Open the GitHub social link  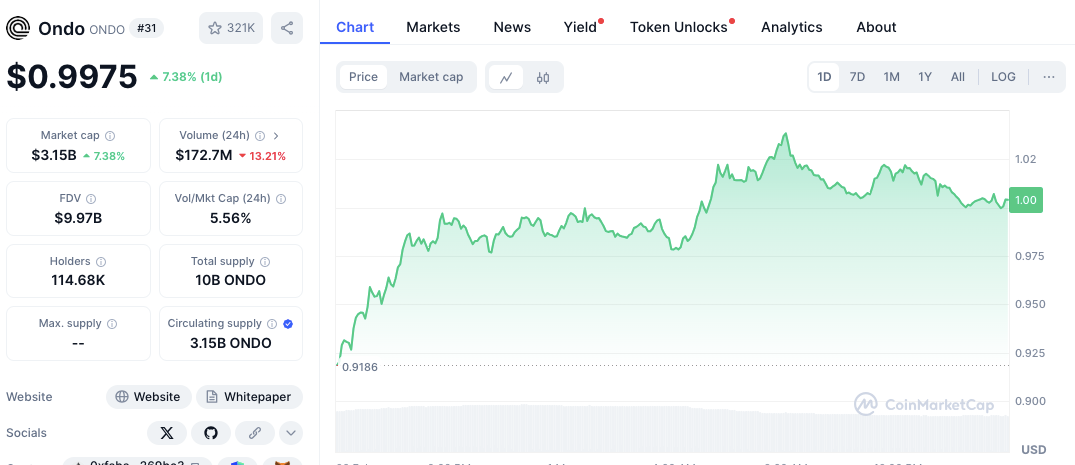click(x=210, y=433)
